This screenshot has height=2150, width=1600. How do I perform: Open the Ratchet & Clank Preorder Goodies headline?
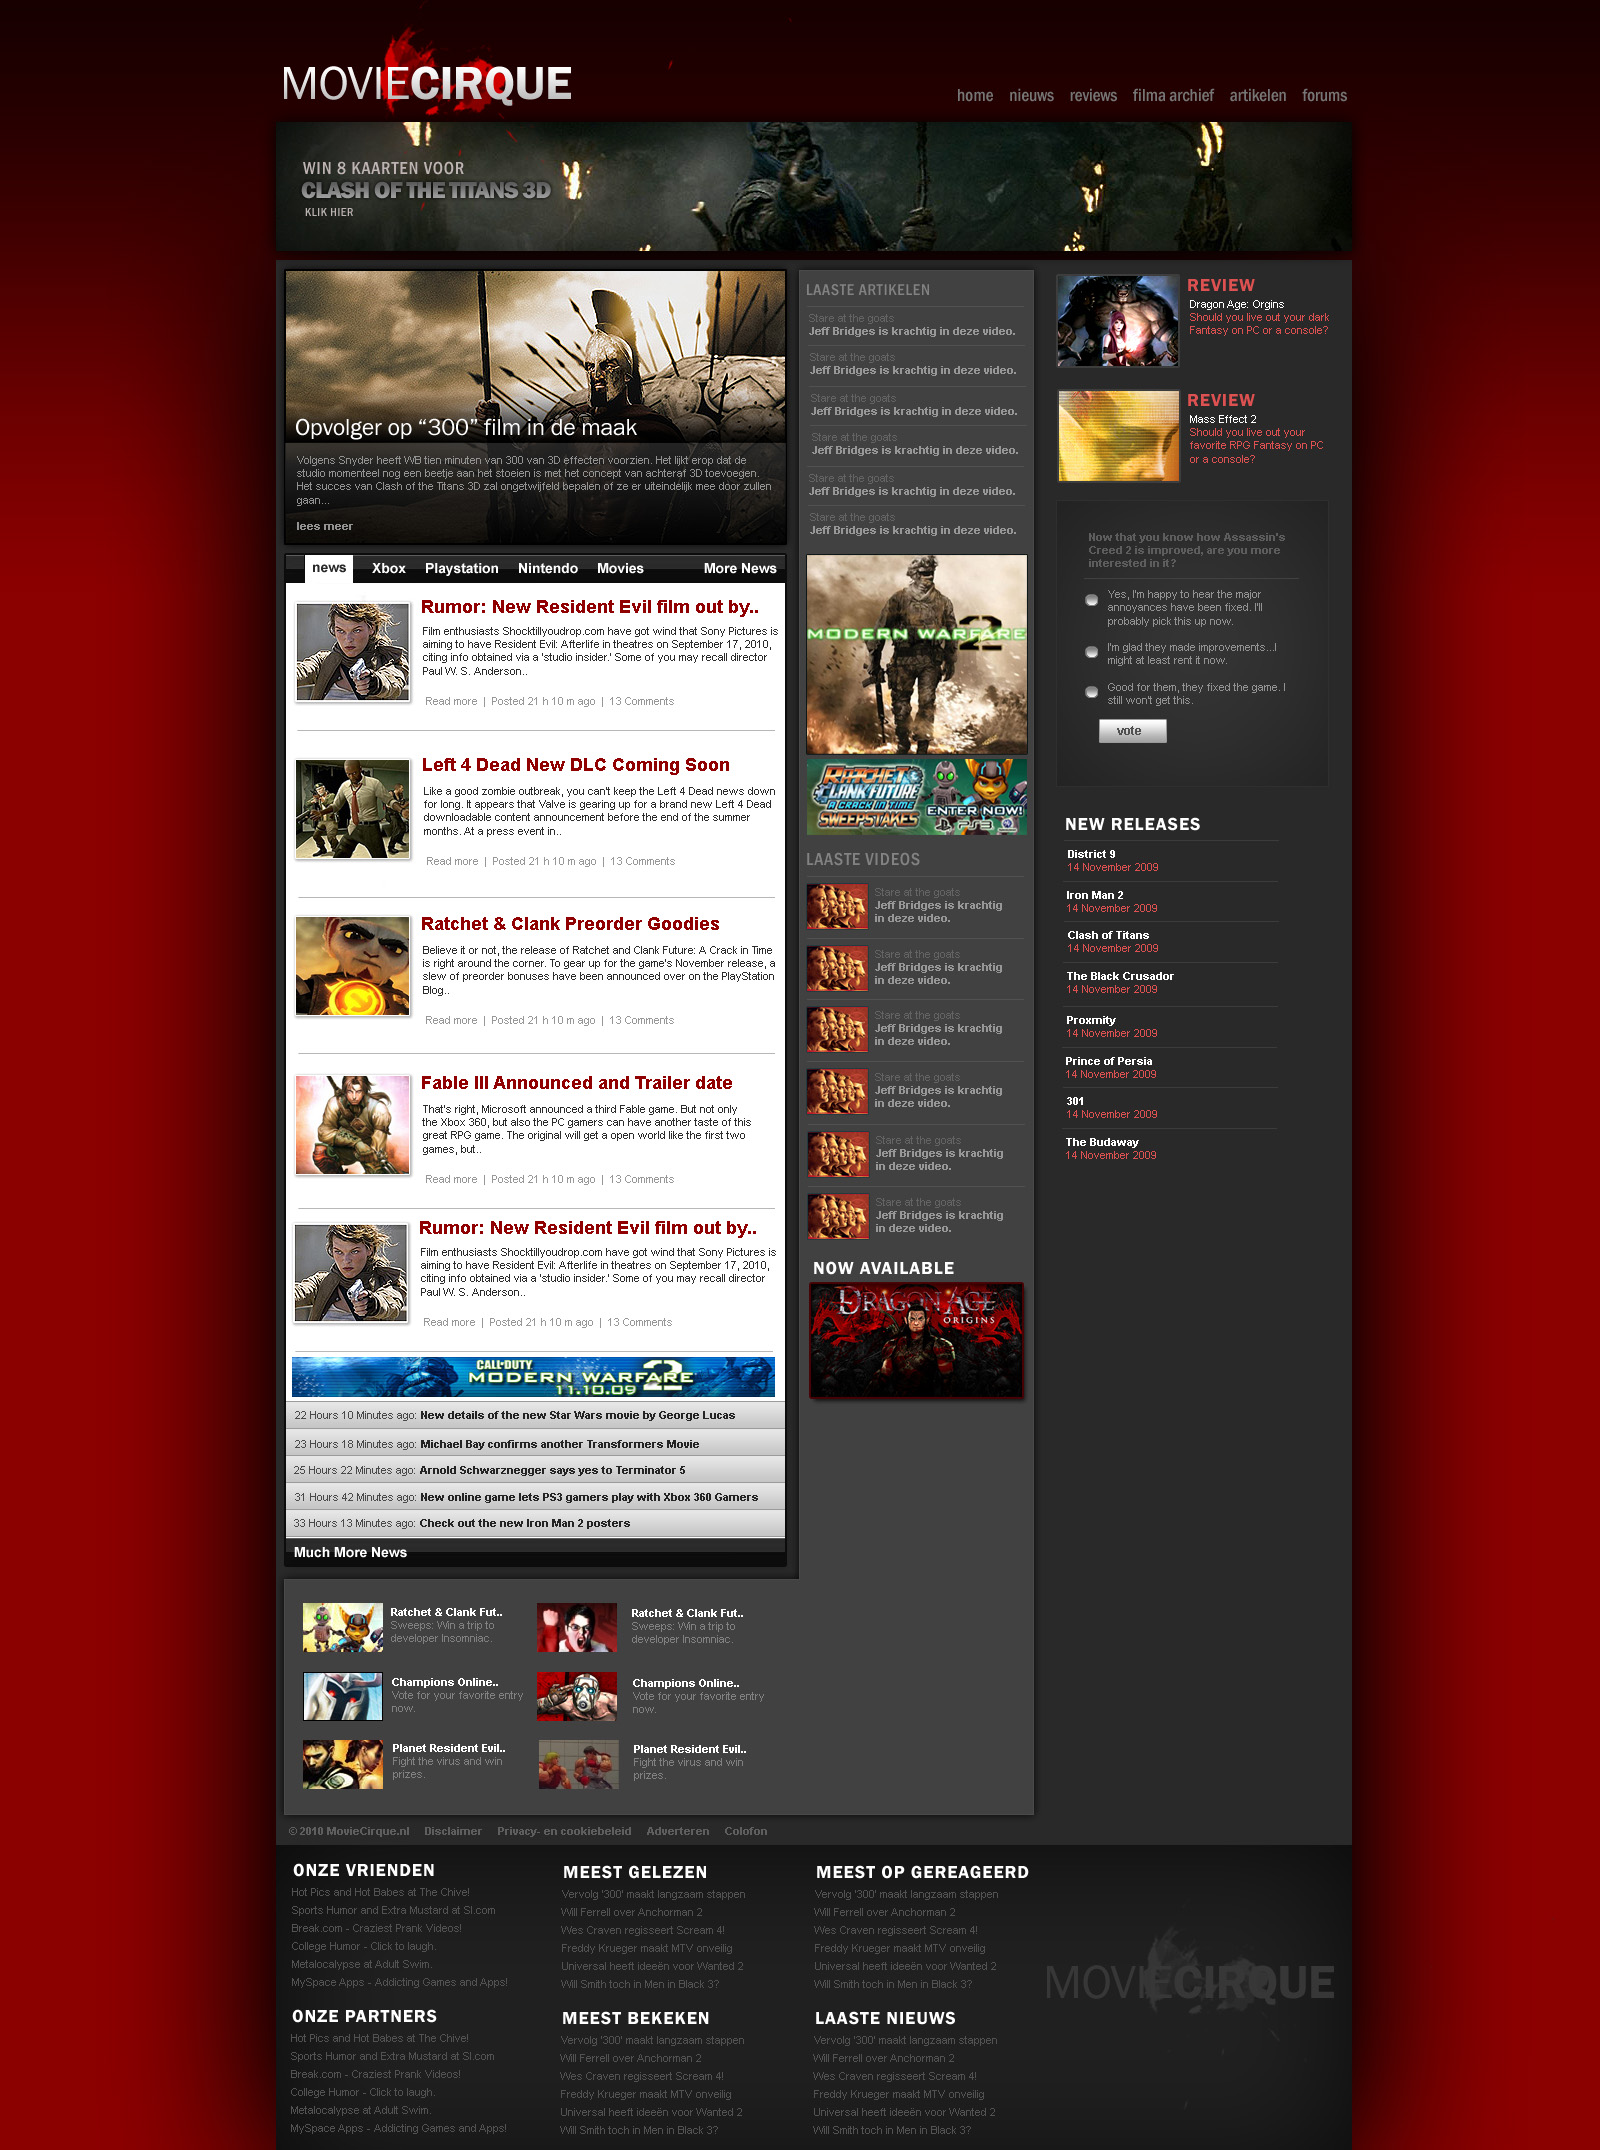click(x=570, y=924)
